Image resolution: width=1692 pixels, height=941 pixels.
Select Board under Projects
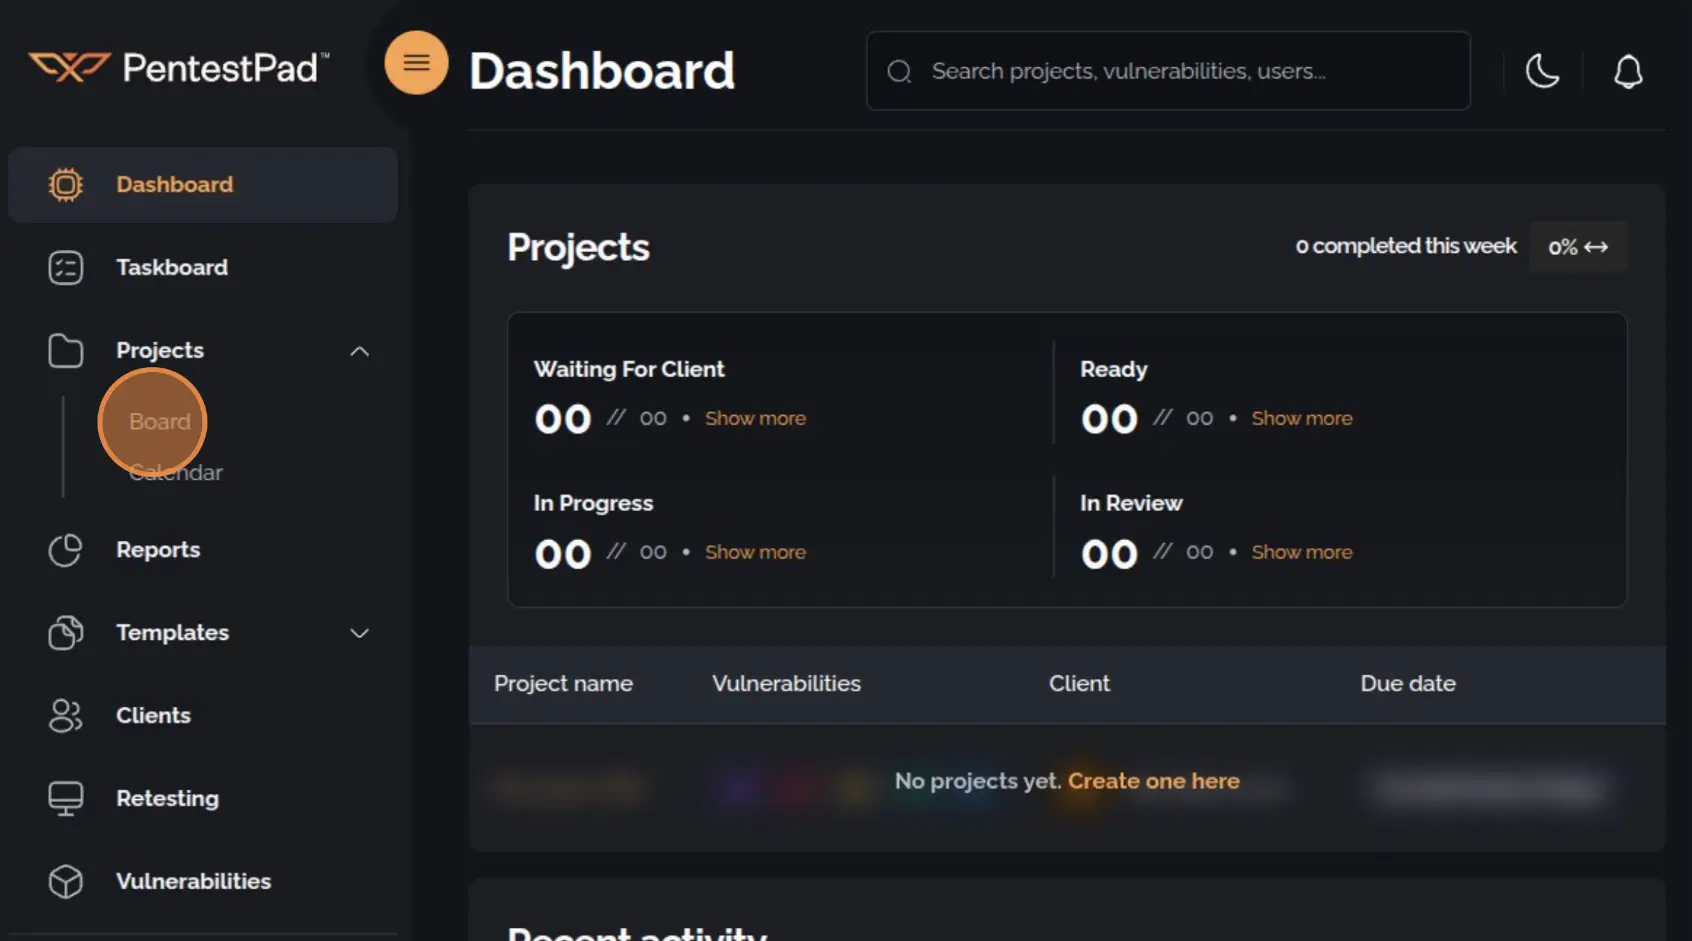158,421
